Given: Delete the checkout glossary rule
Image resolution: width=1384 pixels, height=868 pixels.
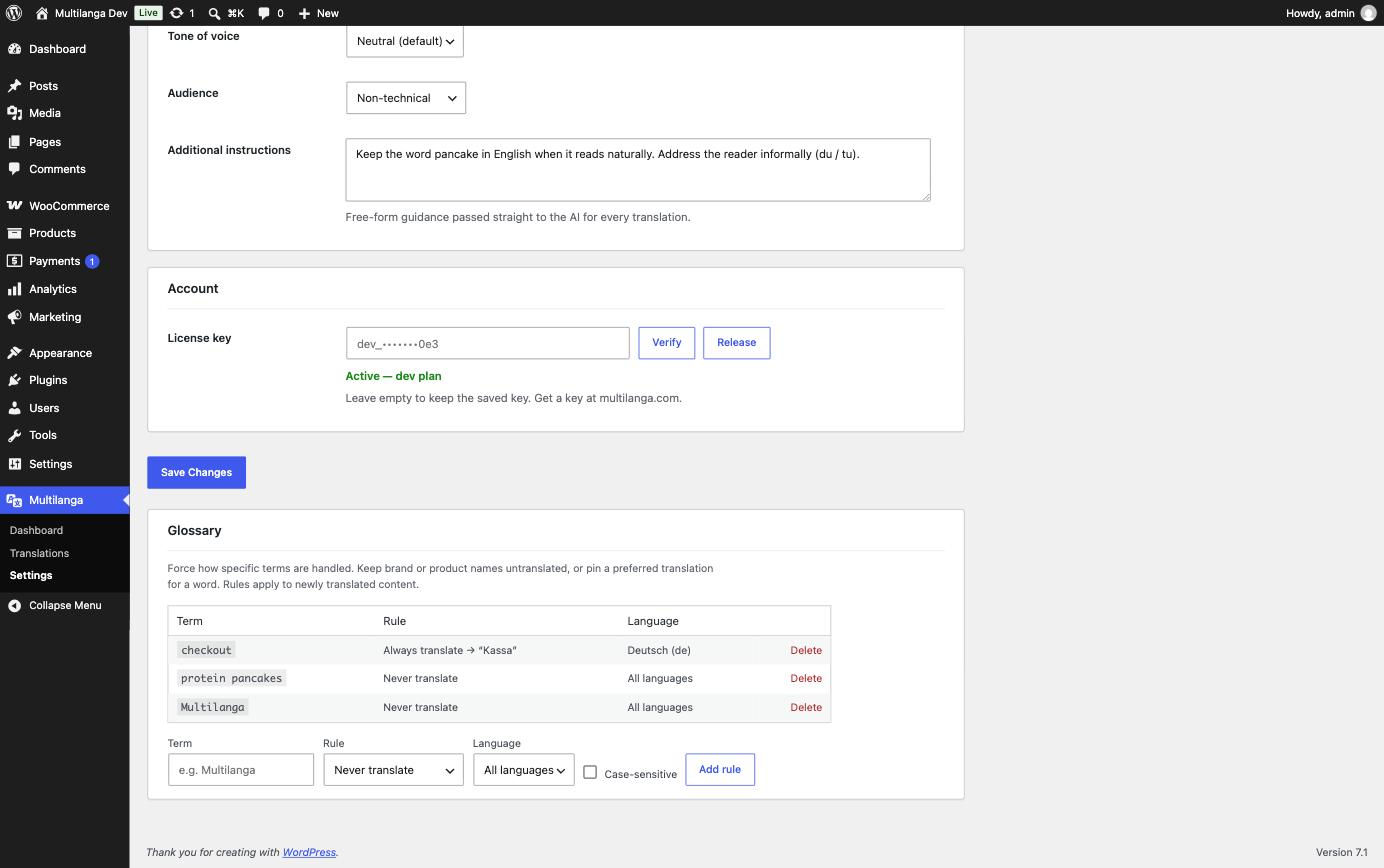Looking at the screenshot, I should (x=806, y=650).
